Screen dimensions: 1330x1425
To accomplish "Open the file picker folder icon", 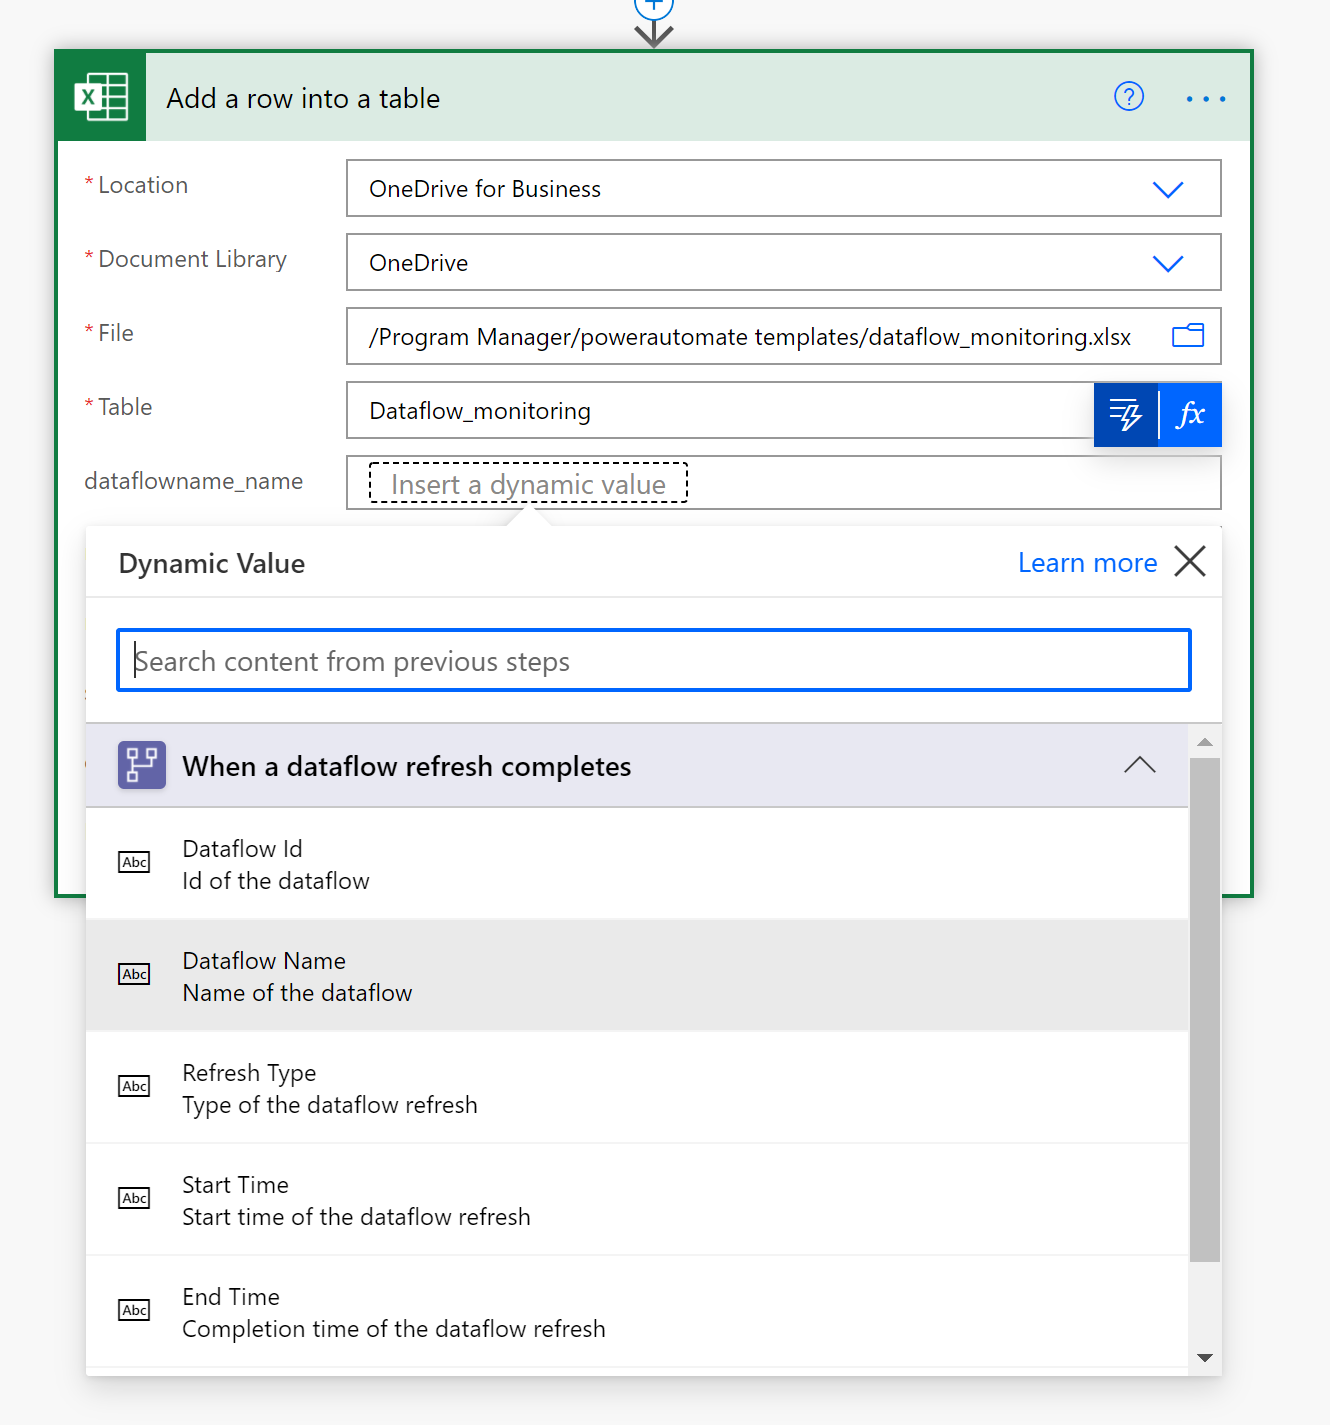I will point(1187,335).
